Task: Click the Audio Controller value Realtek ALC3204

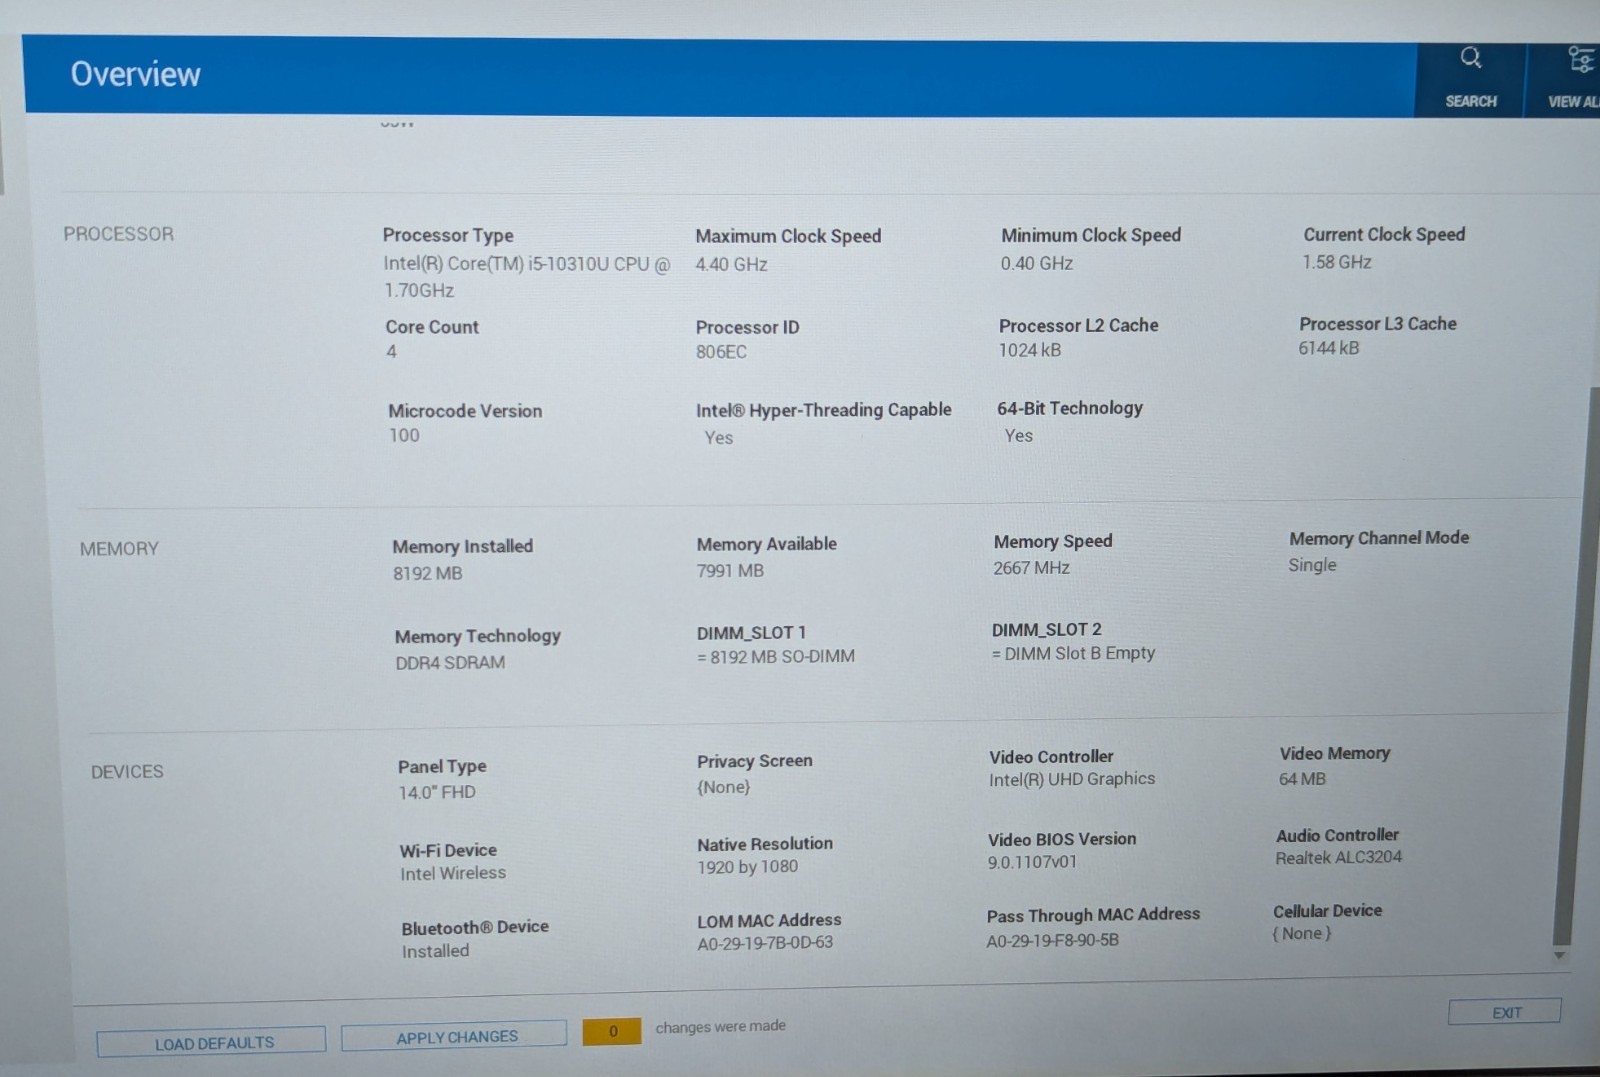Action: [x=1338, y=858]
